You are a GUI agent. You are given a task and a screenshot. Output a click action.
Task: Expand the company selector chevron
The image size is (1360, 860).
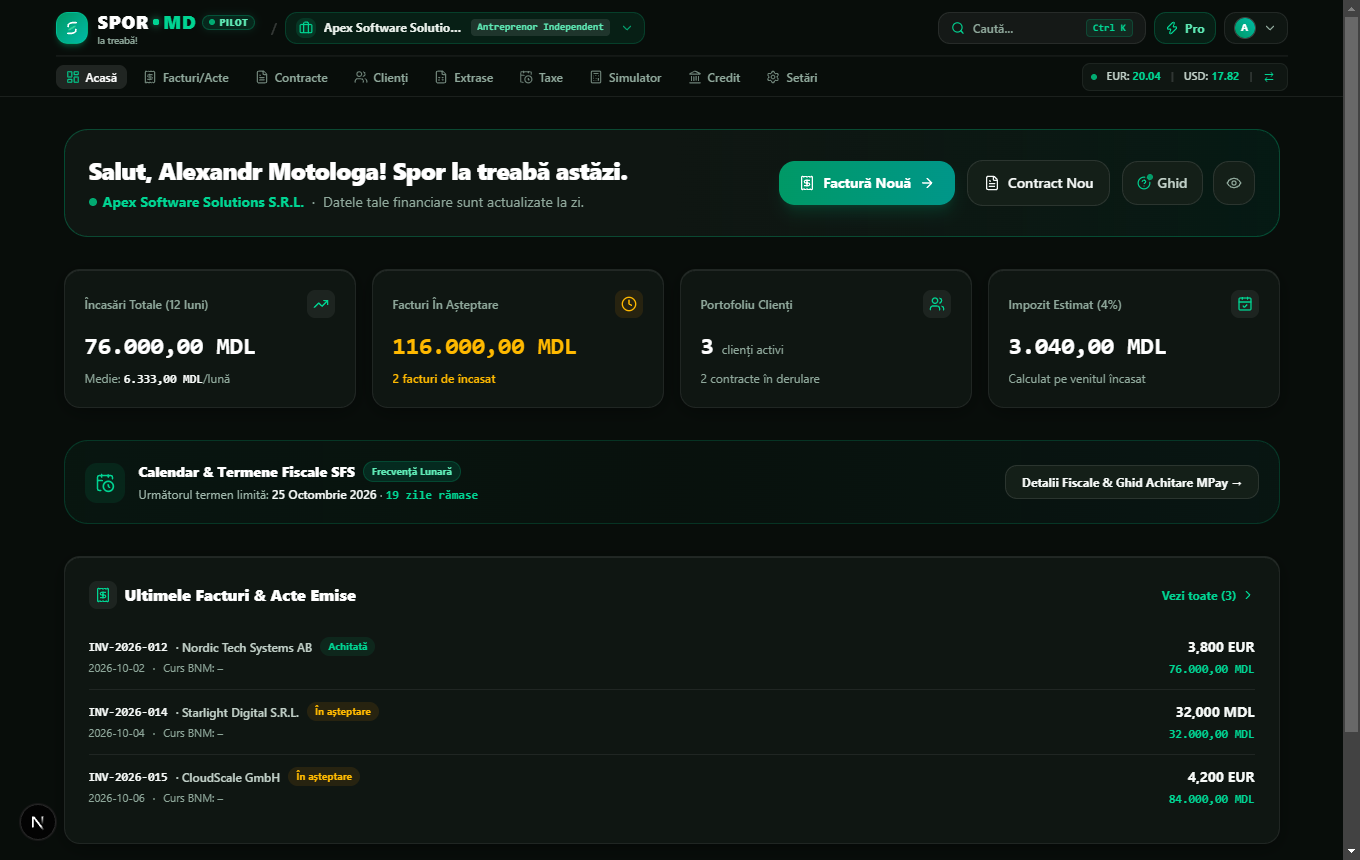[627, 28]
